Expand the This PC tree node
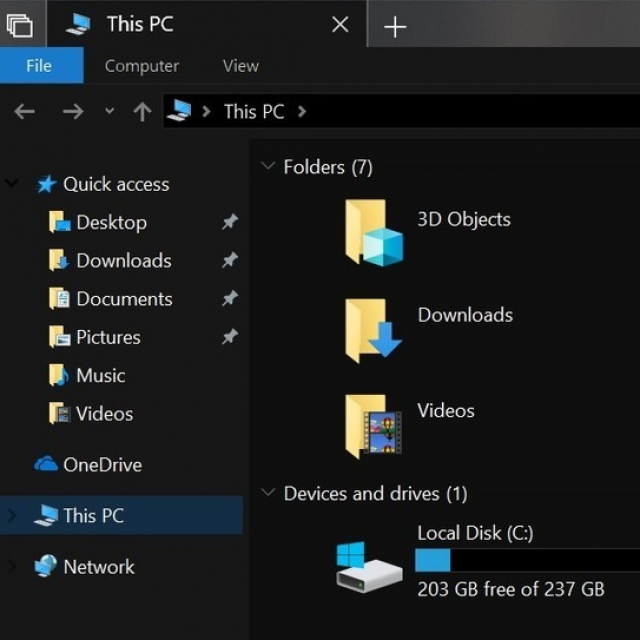 12,516
